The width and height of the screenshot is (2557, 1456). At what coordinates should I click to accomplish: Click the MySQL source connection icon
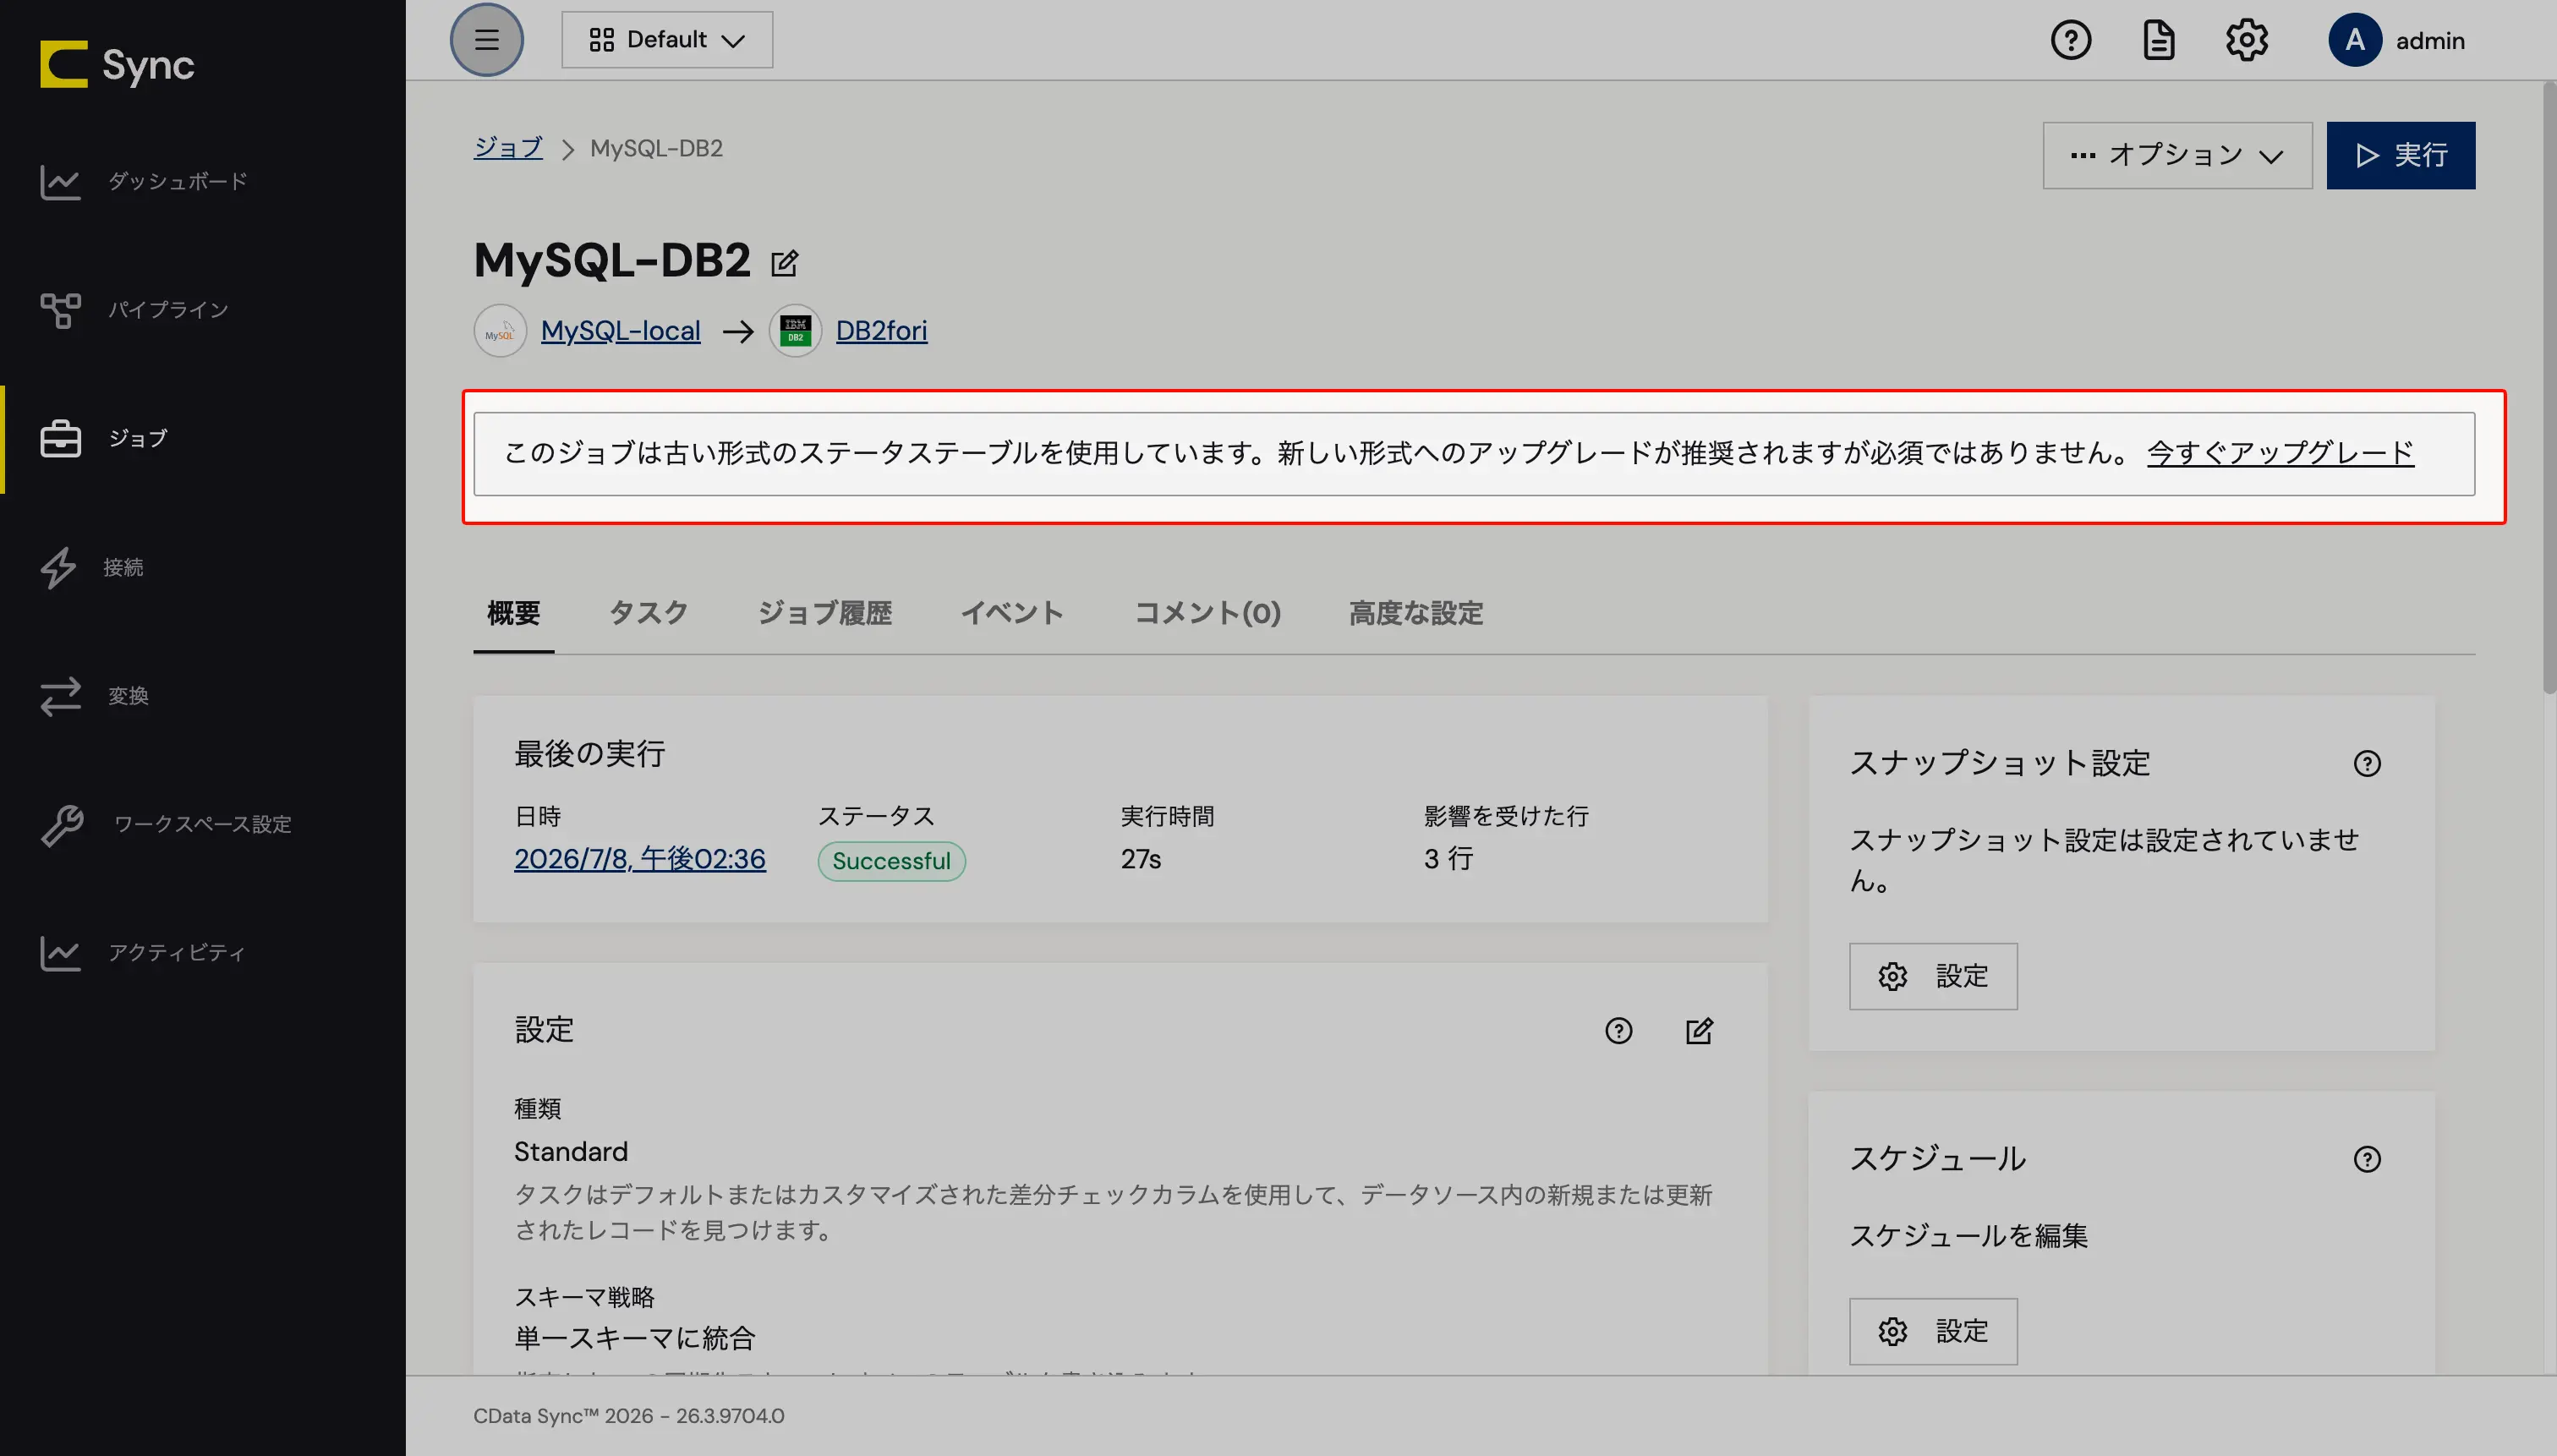pos(500,331)
